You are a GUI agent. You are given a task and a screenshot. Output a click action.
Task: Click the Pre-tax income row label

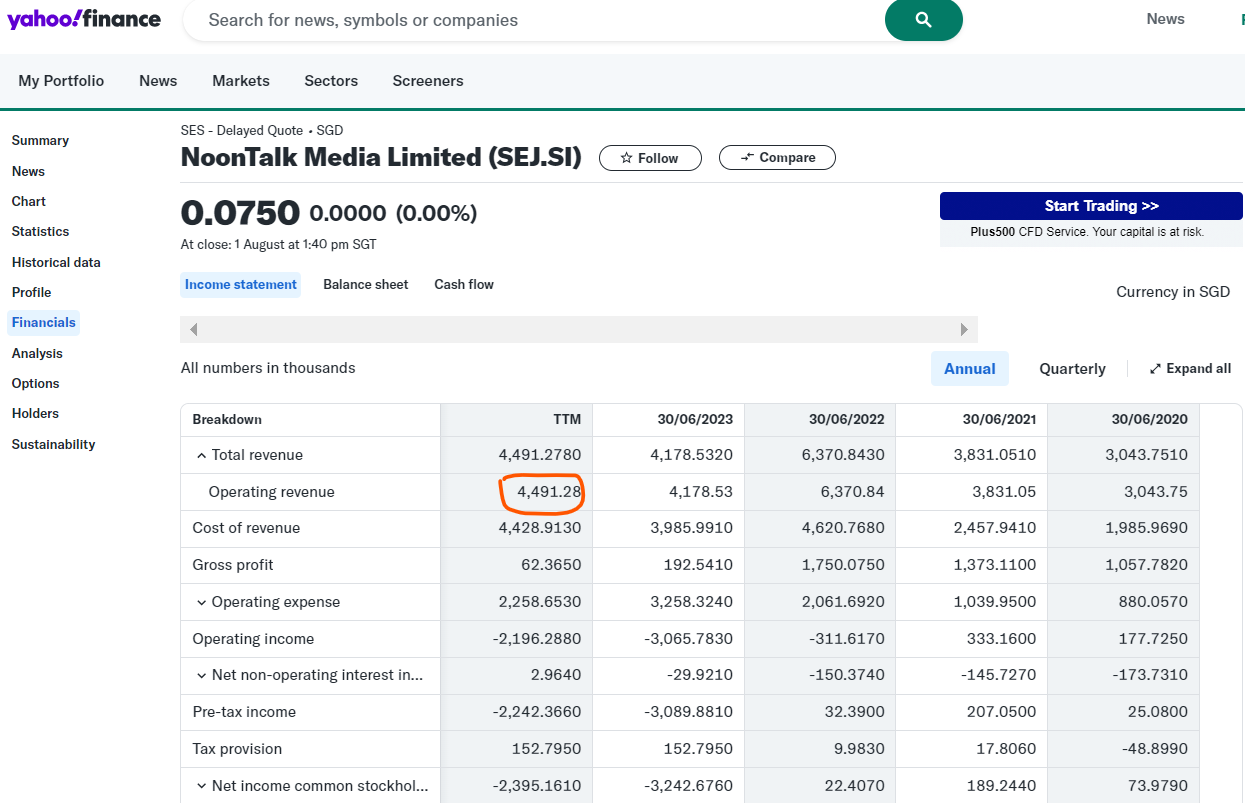[244, 712]
